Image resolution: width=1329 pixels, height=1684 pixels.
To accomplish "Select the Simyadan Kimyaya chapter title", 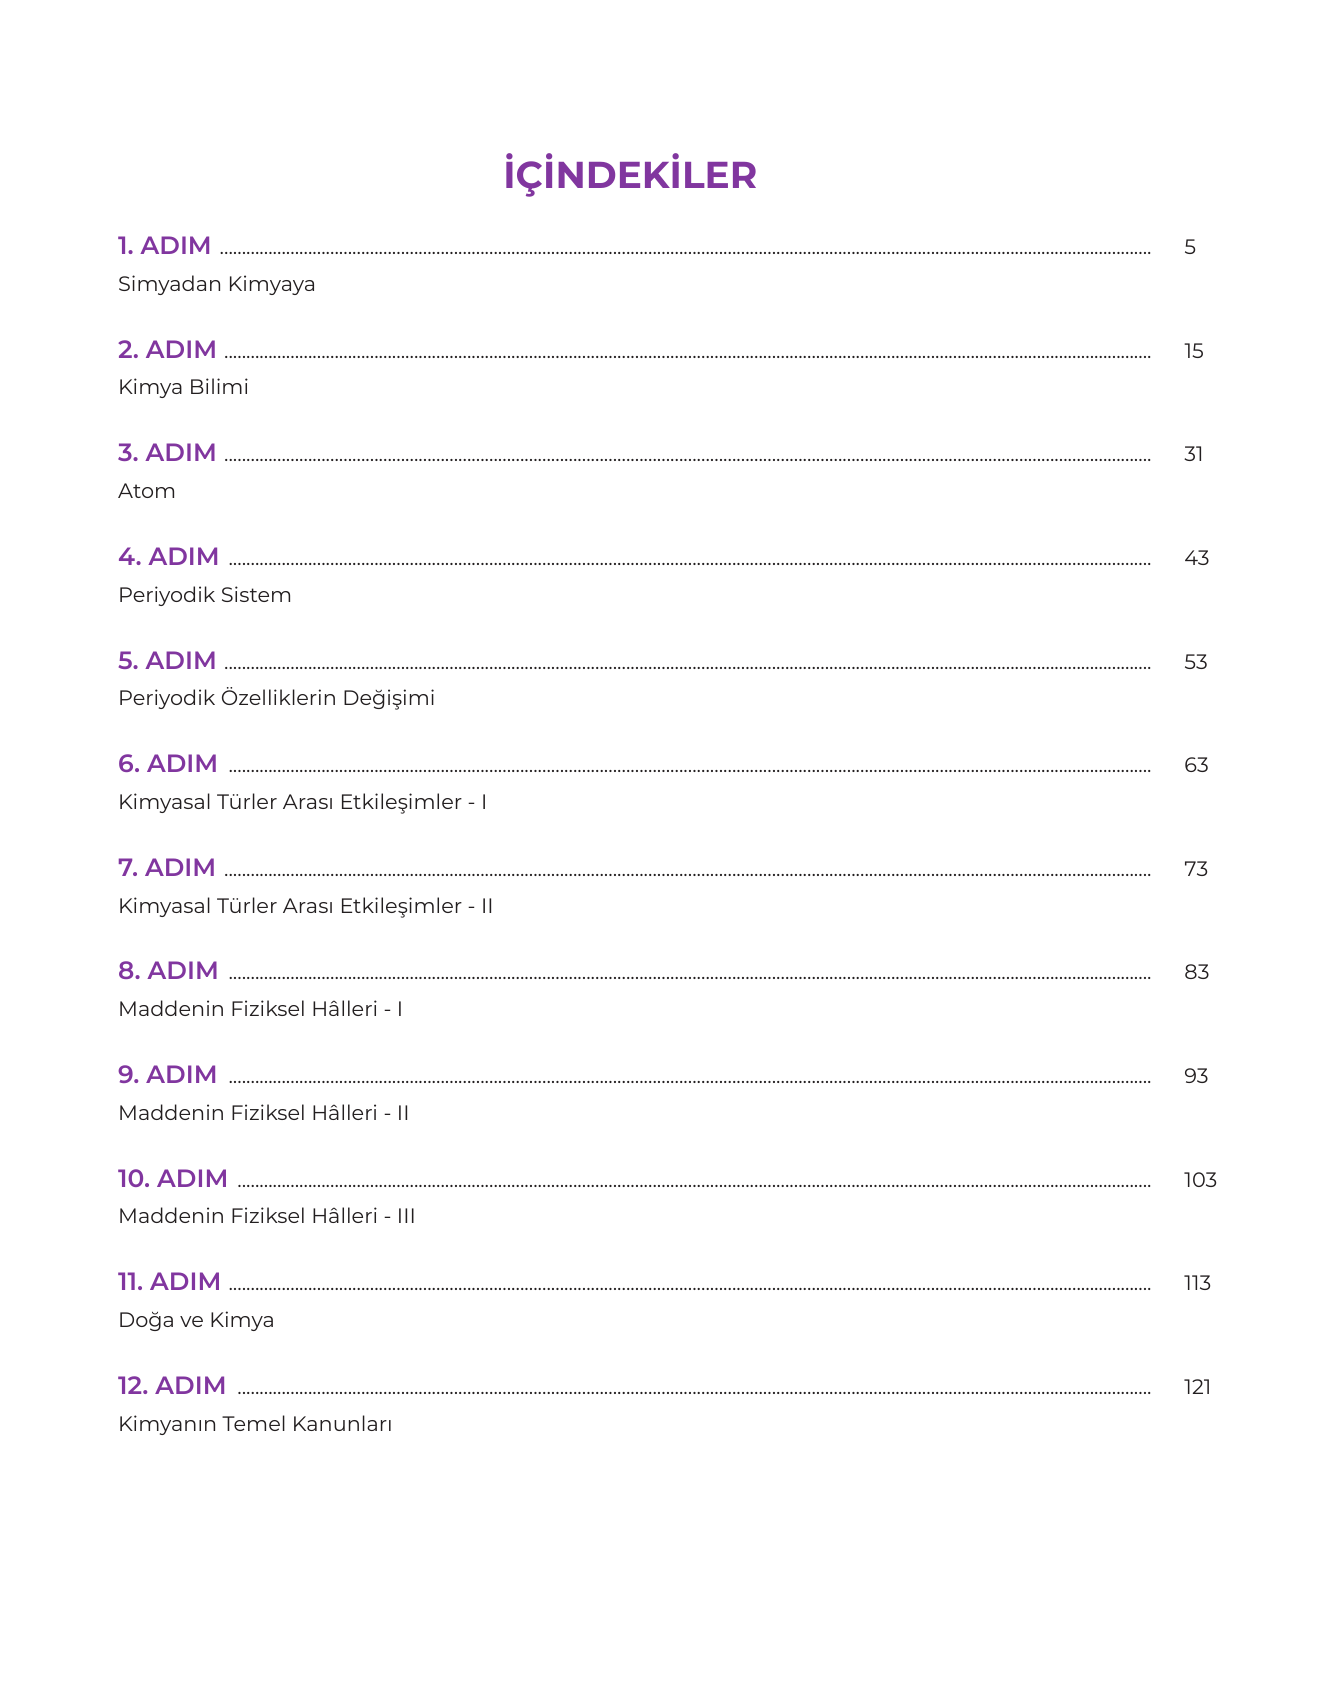I will pos(216,284).
